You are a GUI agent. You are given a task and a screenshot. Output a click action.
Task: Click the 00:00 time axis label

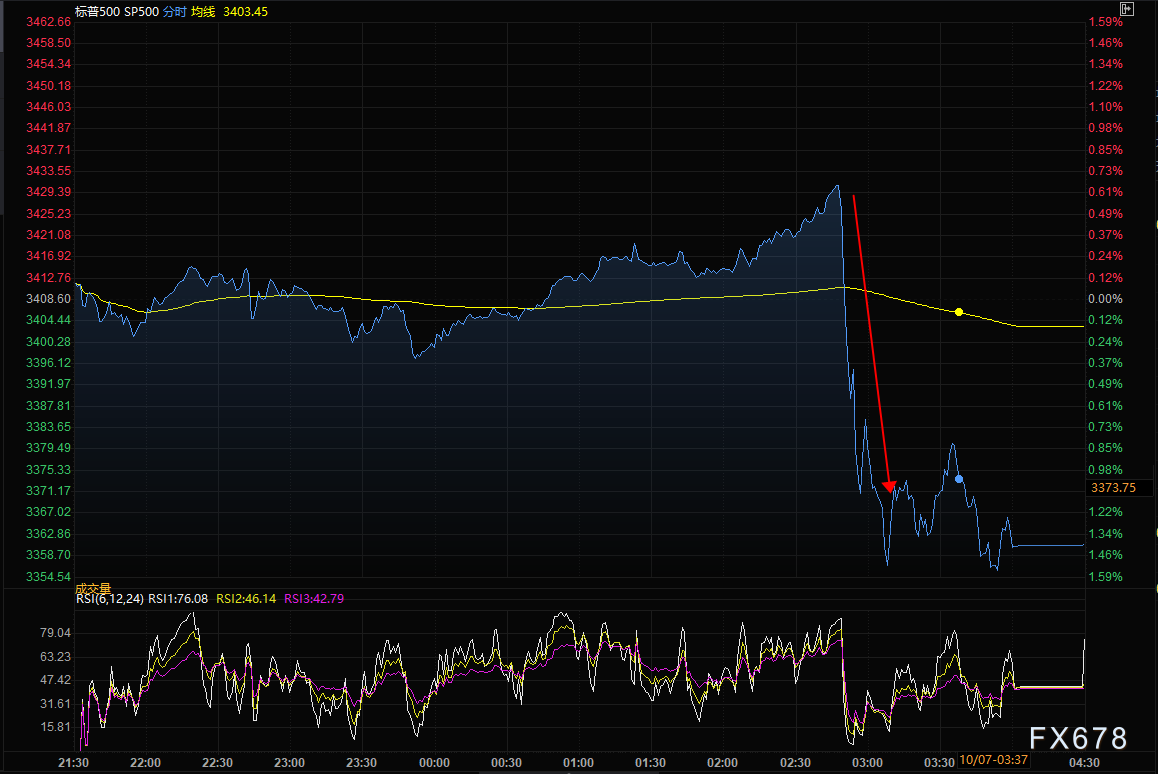(x=434, y=762)
